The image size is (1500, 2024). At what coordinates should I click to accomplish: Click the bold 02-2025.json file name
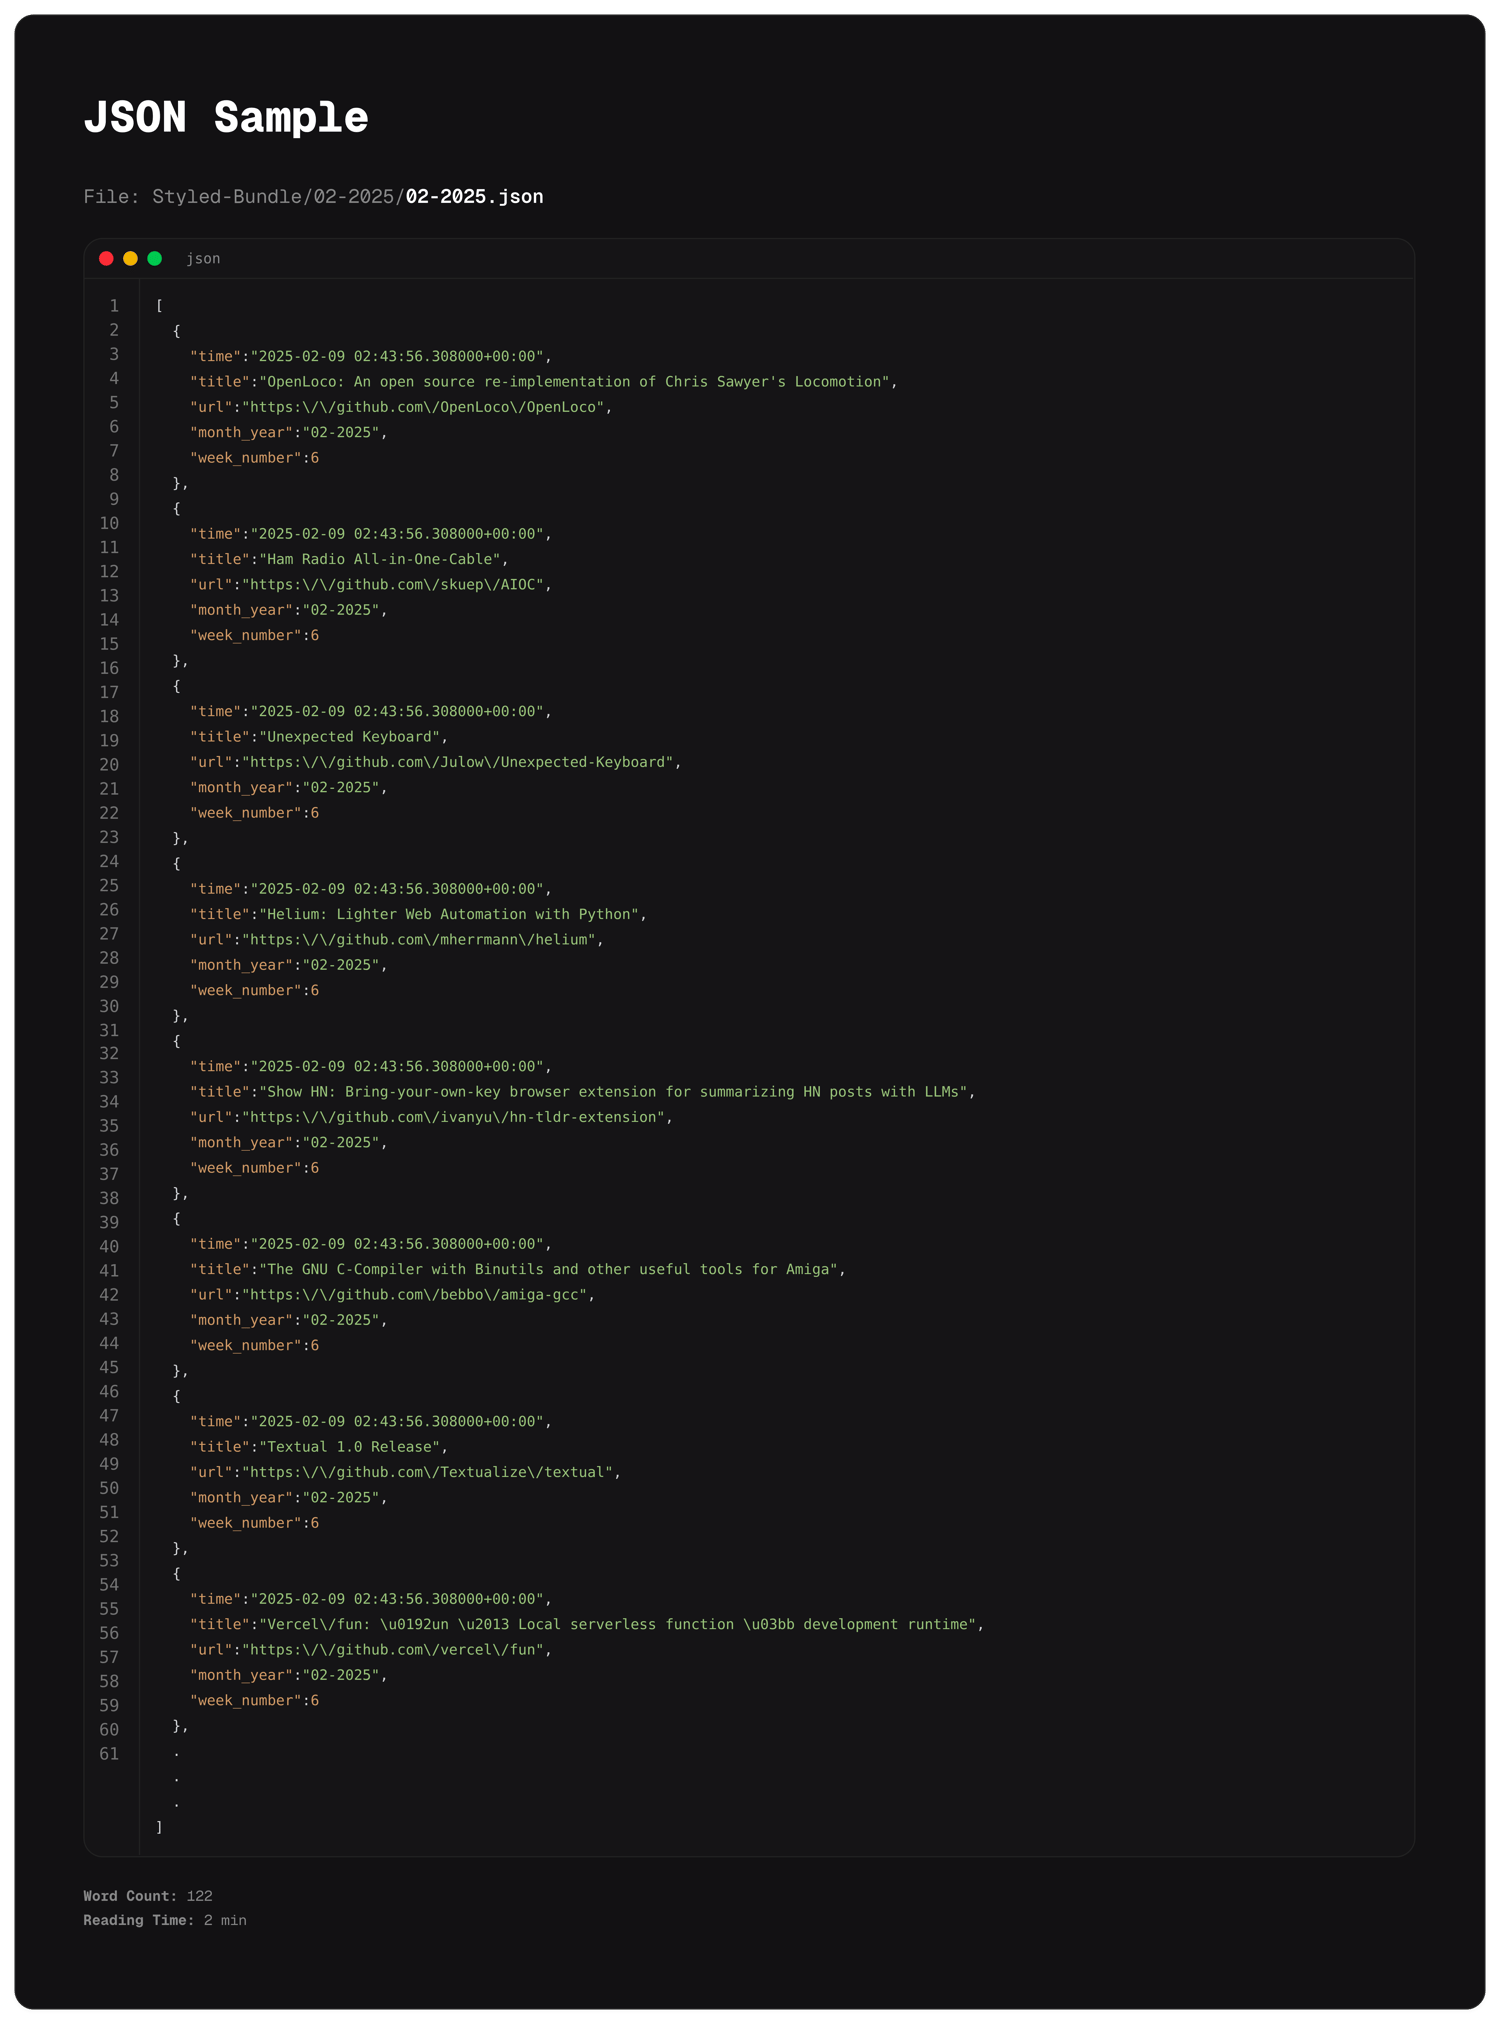click(474, 197)
